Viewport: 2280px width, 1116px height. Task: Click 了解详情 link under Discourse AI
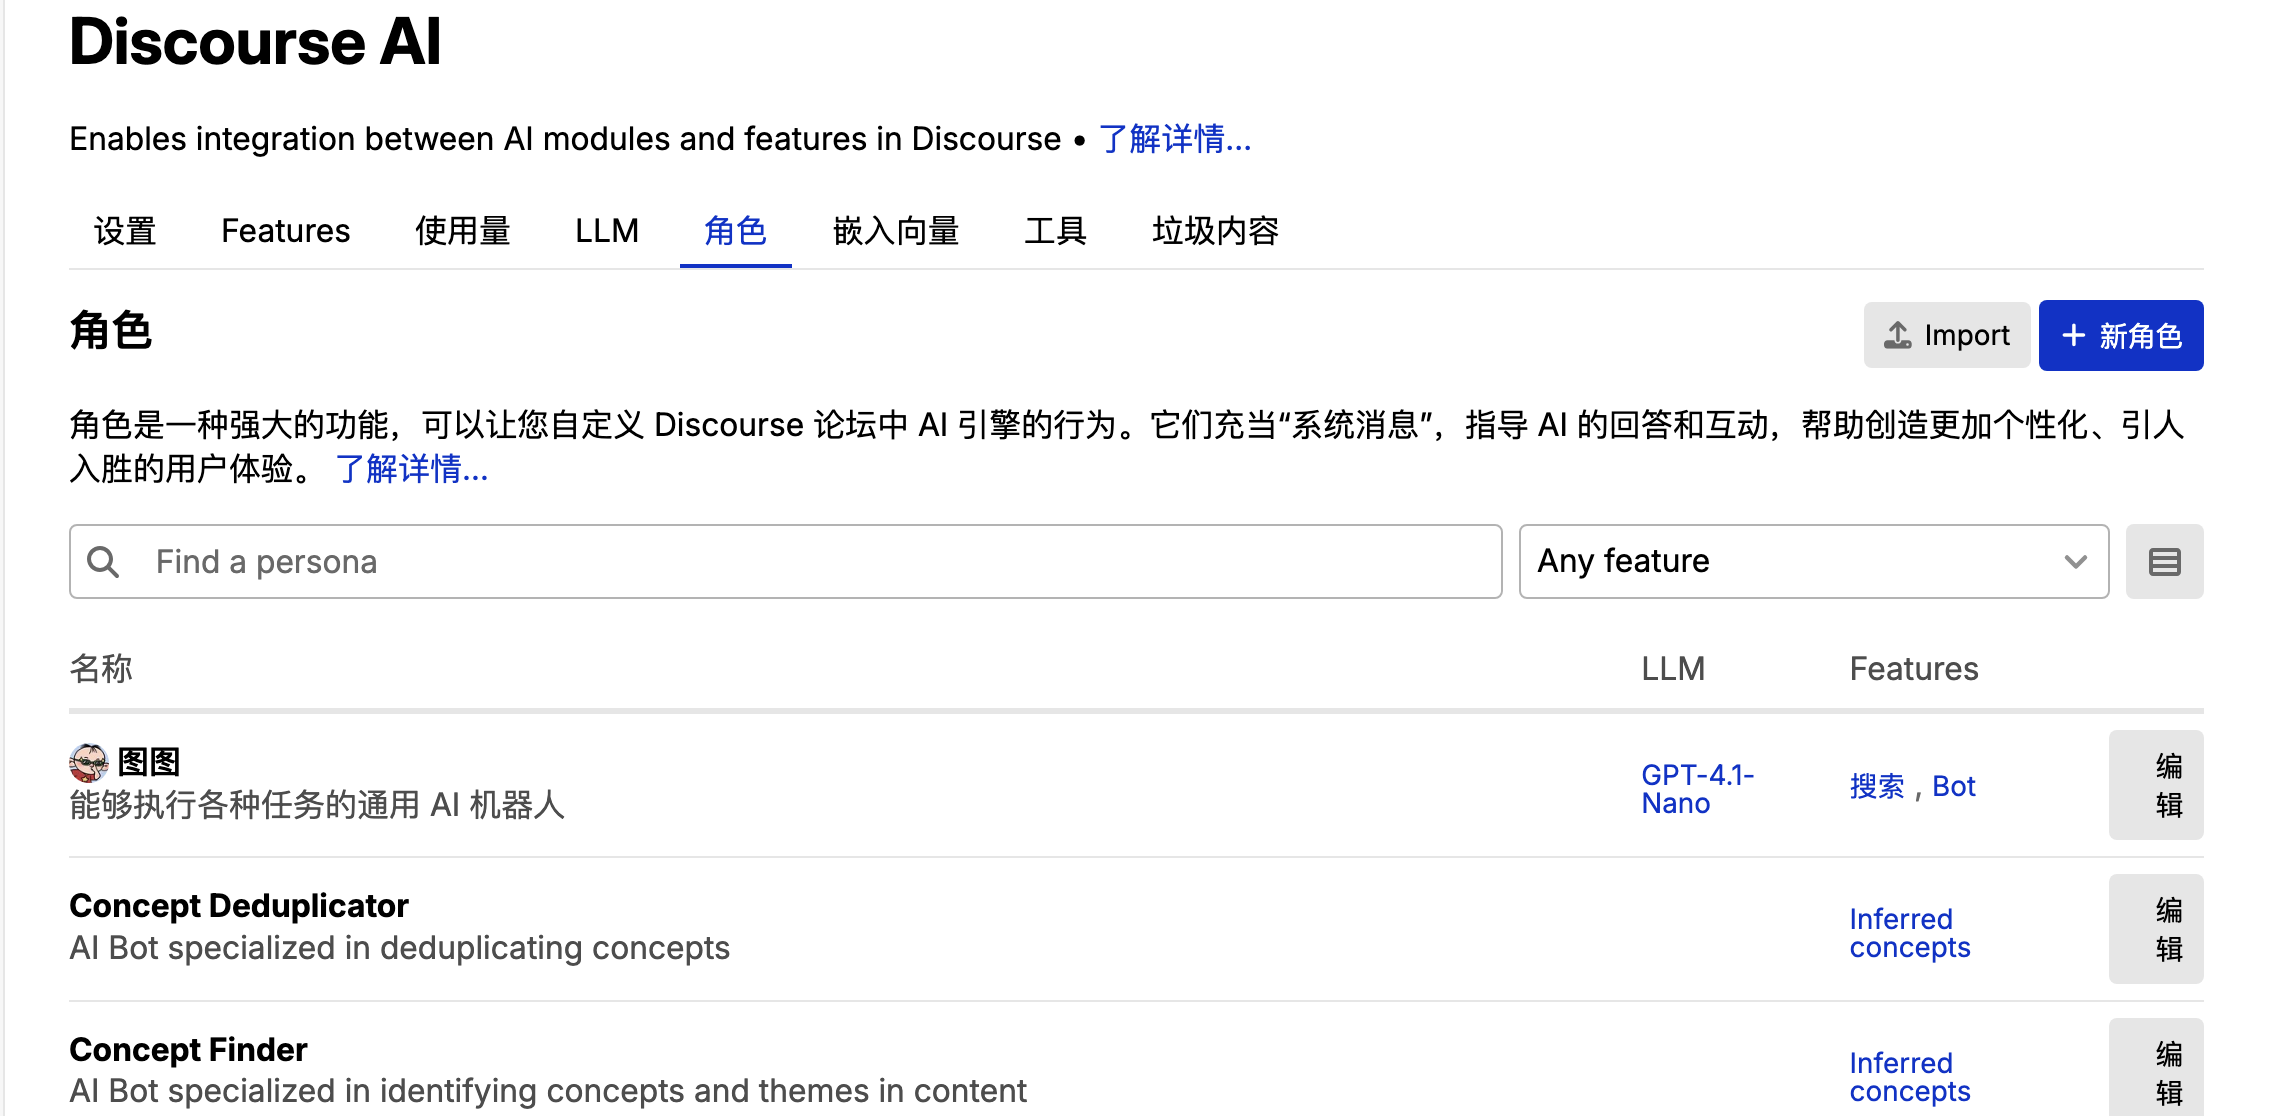pyautogui.click(x=1175, y=139)
